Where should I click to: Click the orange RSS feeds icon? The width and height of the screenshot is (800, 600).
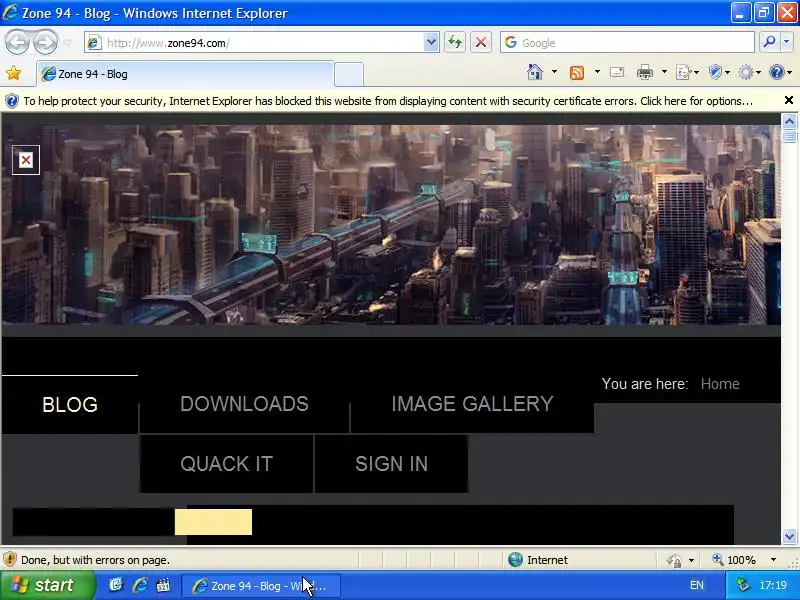click(x=577, y=72)
